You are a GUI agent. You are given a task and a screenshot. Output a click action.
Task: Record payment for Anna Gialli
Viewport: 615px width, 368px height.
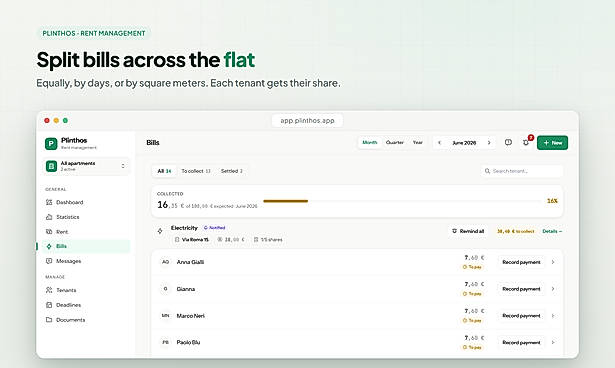(521, 262)
